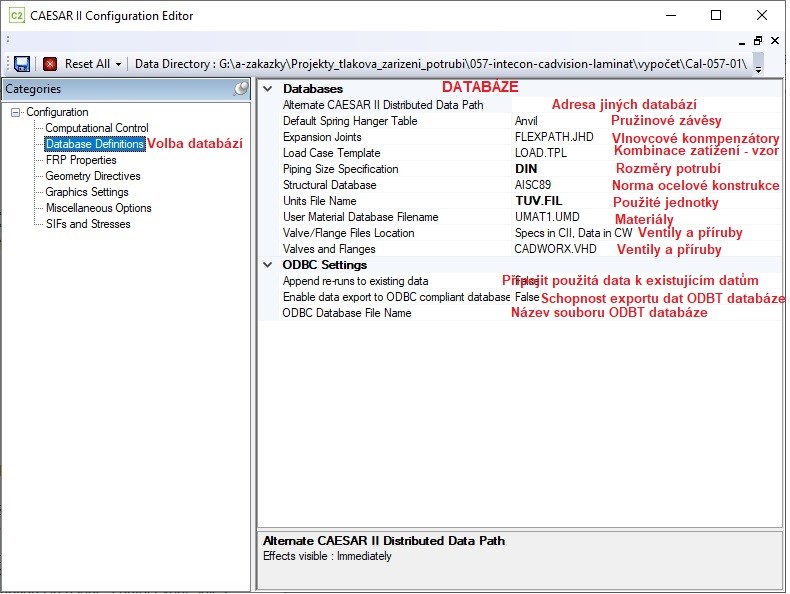Image resolution: width=790 pixels, height=594 pixels.
Task: Click the Reset All button label
Action: (87, 64)
